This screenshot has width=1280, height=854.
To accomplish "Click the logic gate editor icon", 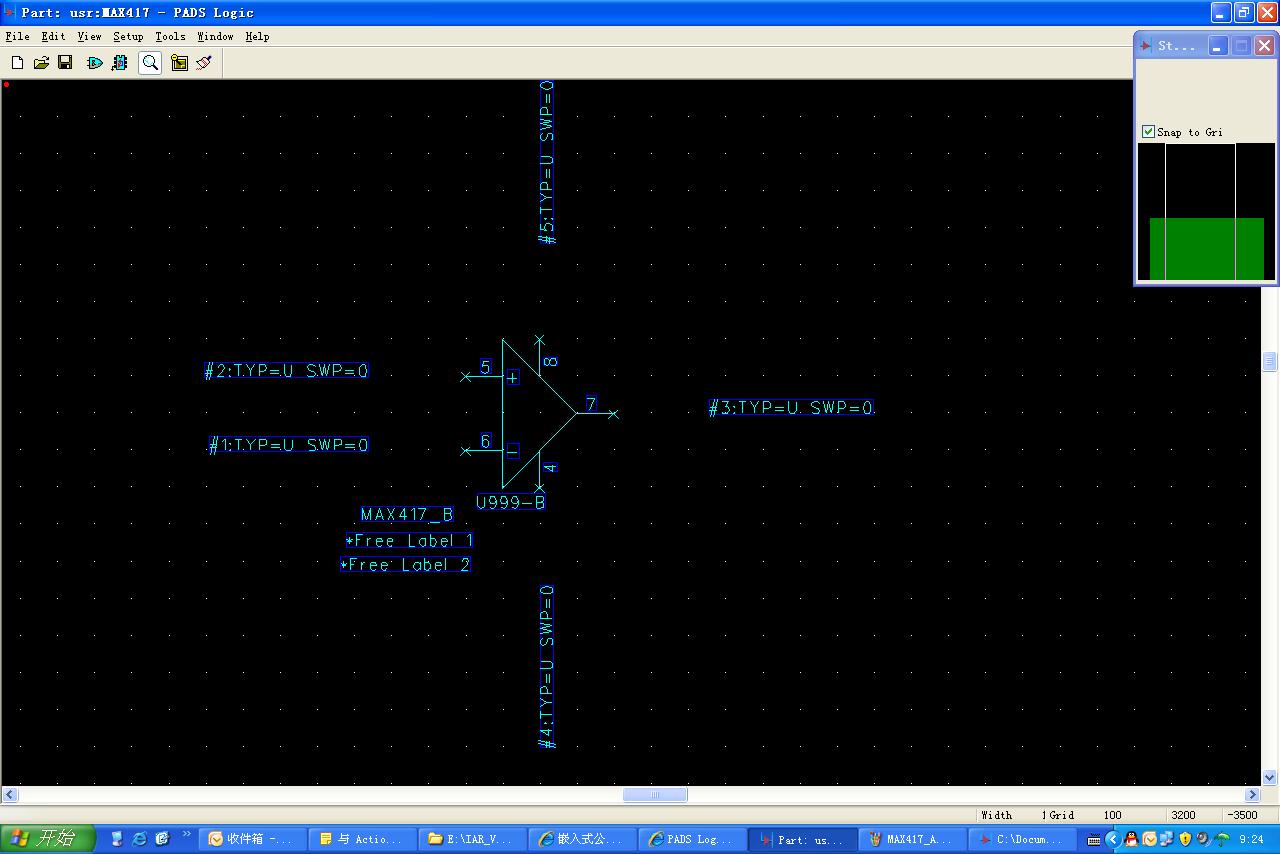I will tap(95, 63).
